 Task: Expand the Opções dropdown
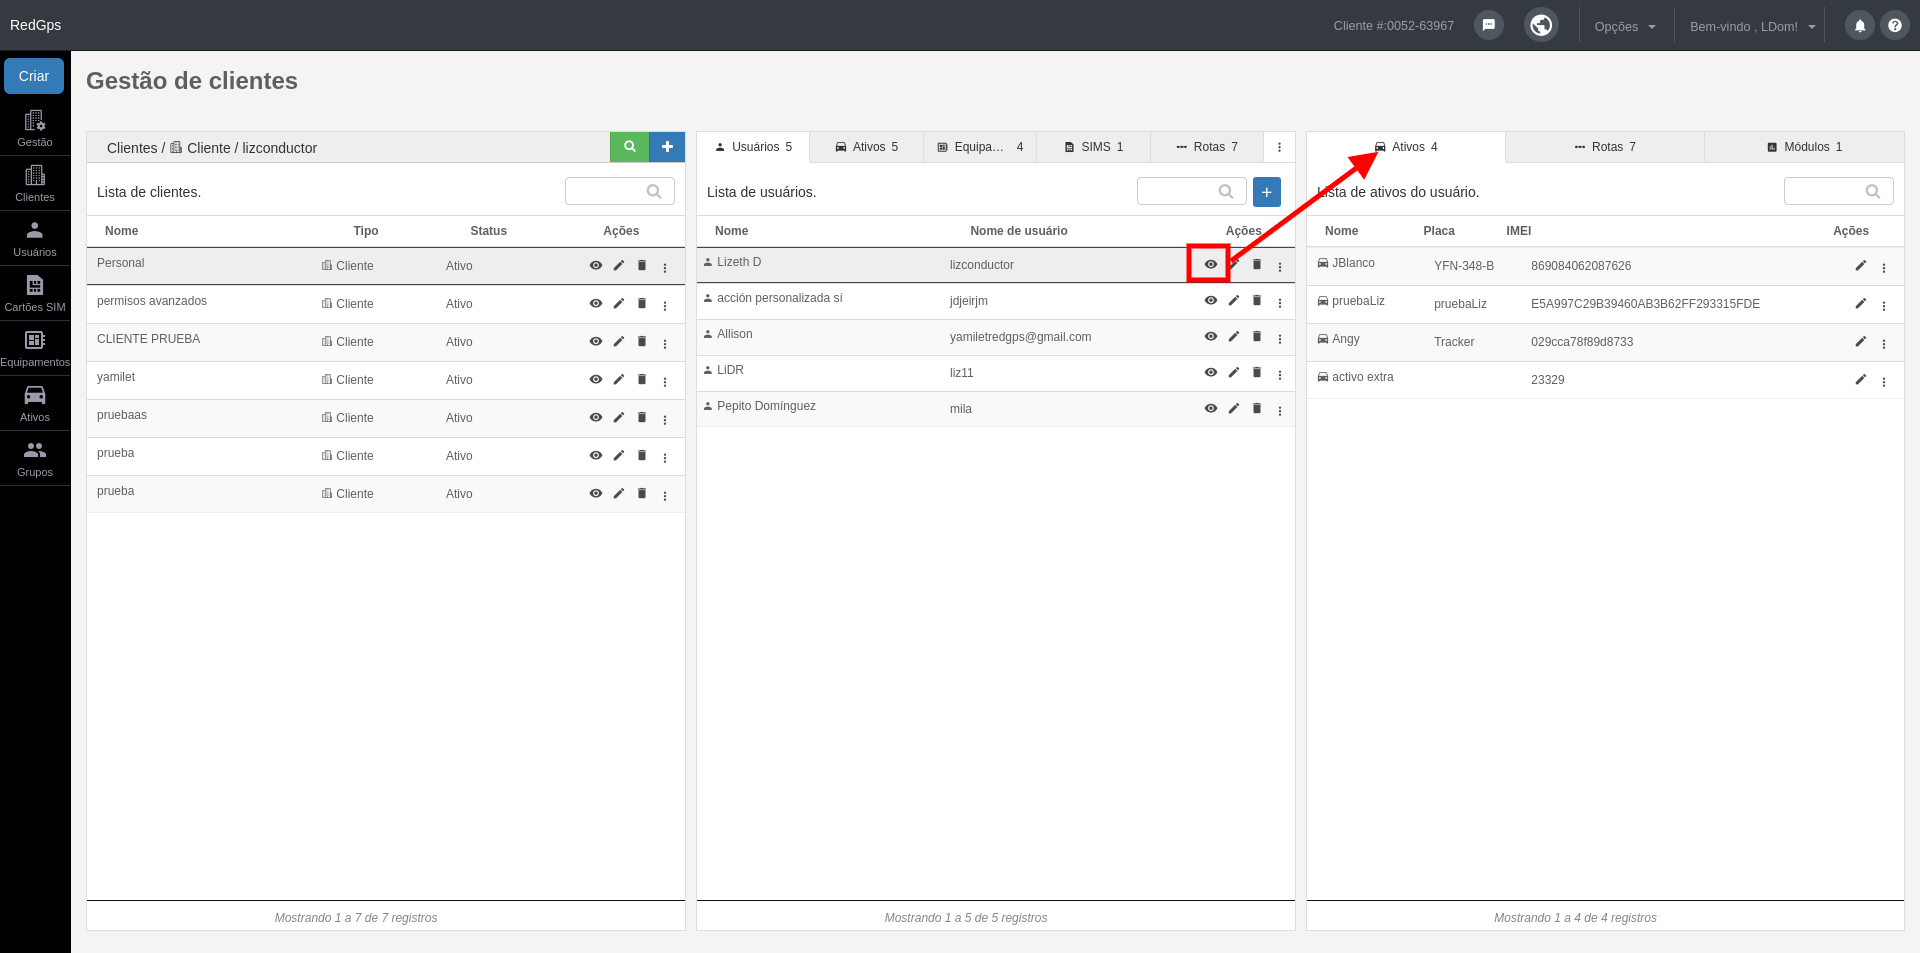click(1625, 26)
